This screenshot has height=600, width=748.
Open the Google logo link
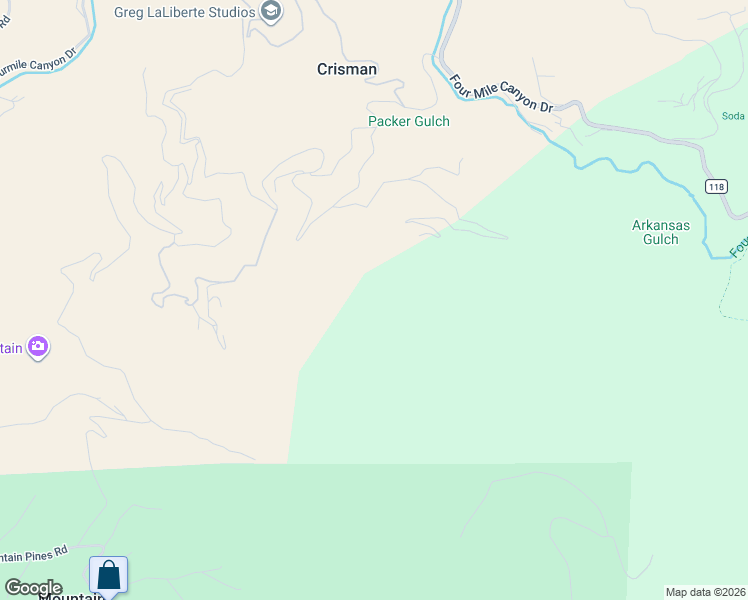(x=33, y=587)
